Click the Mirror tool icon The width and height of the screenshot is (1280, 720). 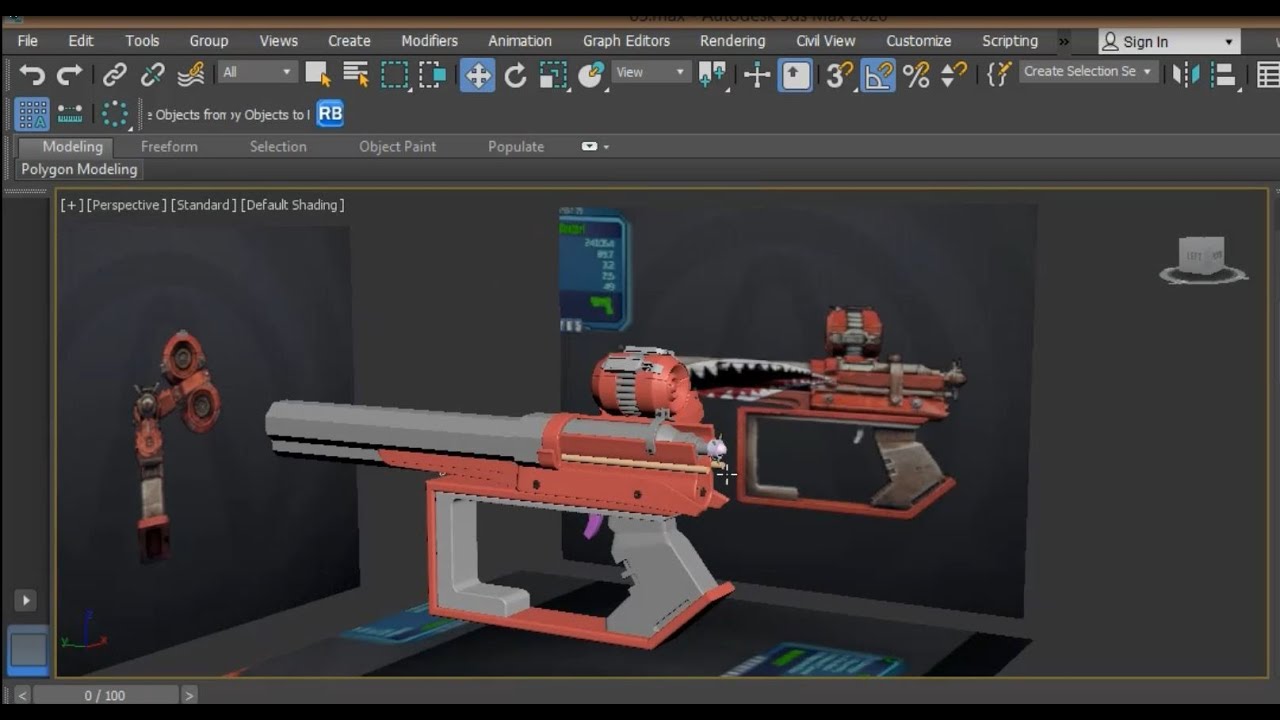(x=1185, y=74)
